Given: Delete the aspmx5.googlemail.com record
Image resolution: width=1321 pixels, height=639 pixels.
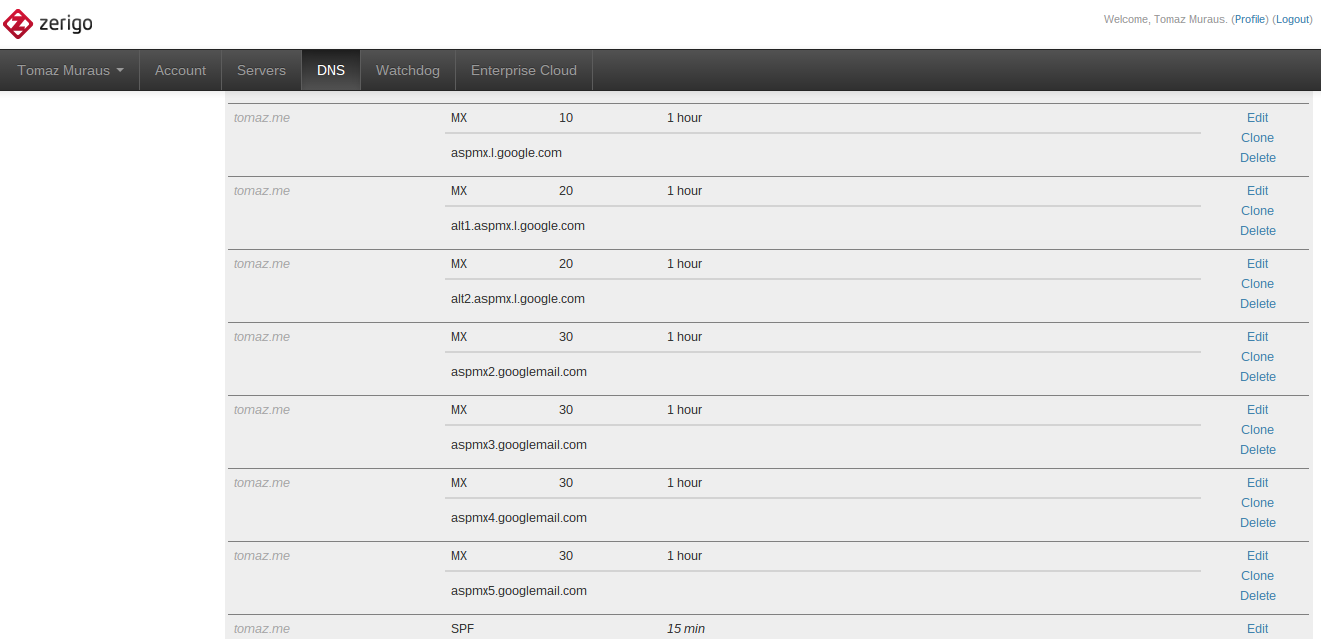Looking at the screenshot, I should (1258, 595).
